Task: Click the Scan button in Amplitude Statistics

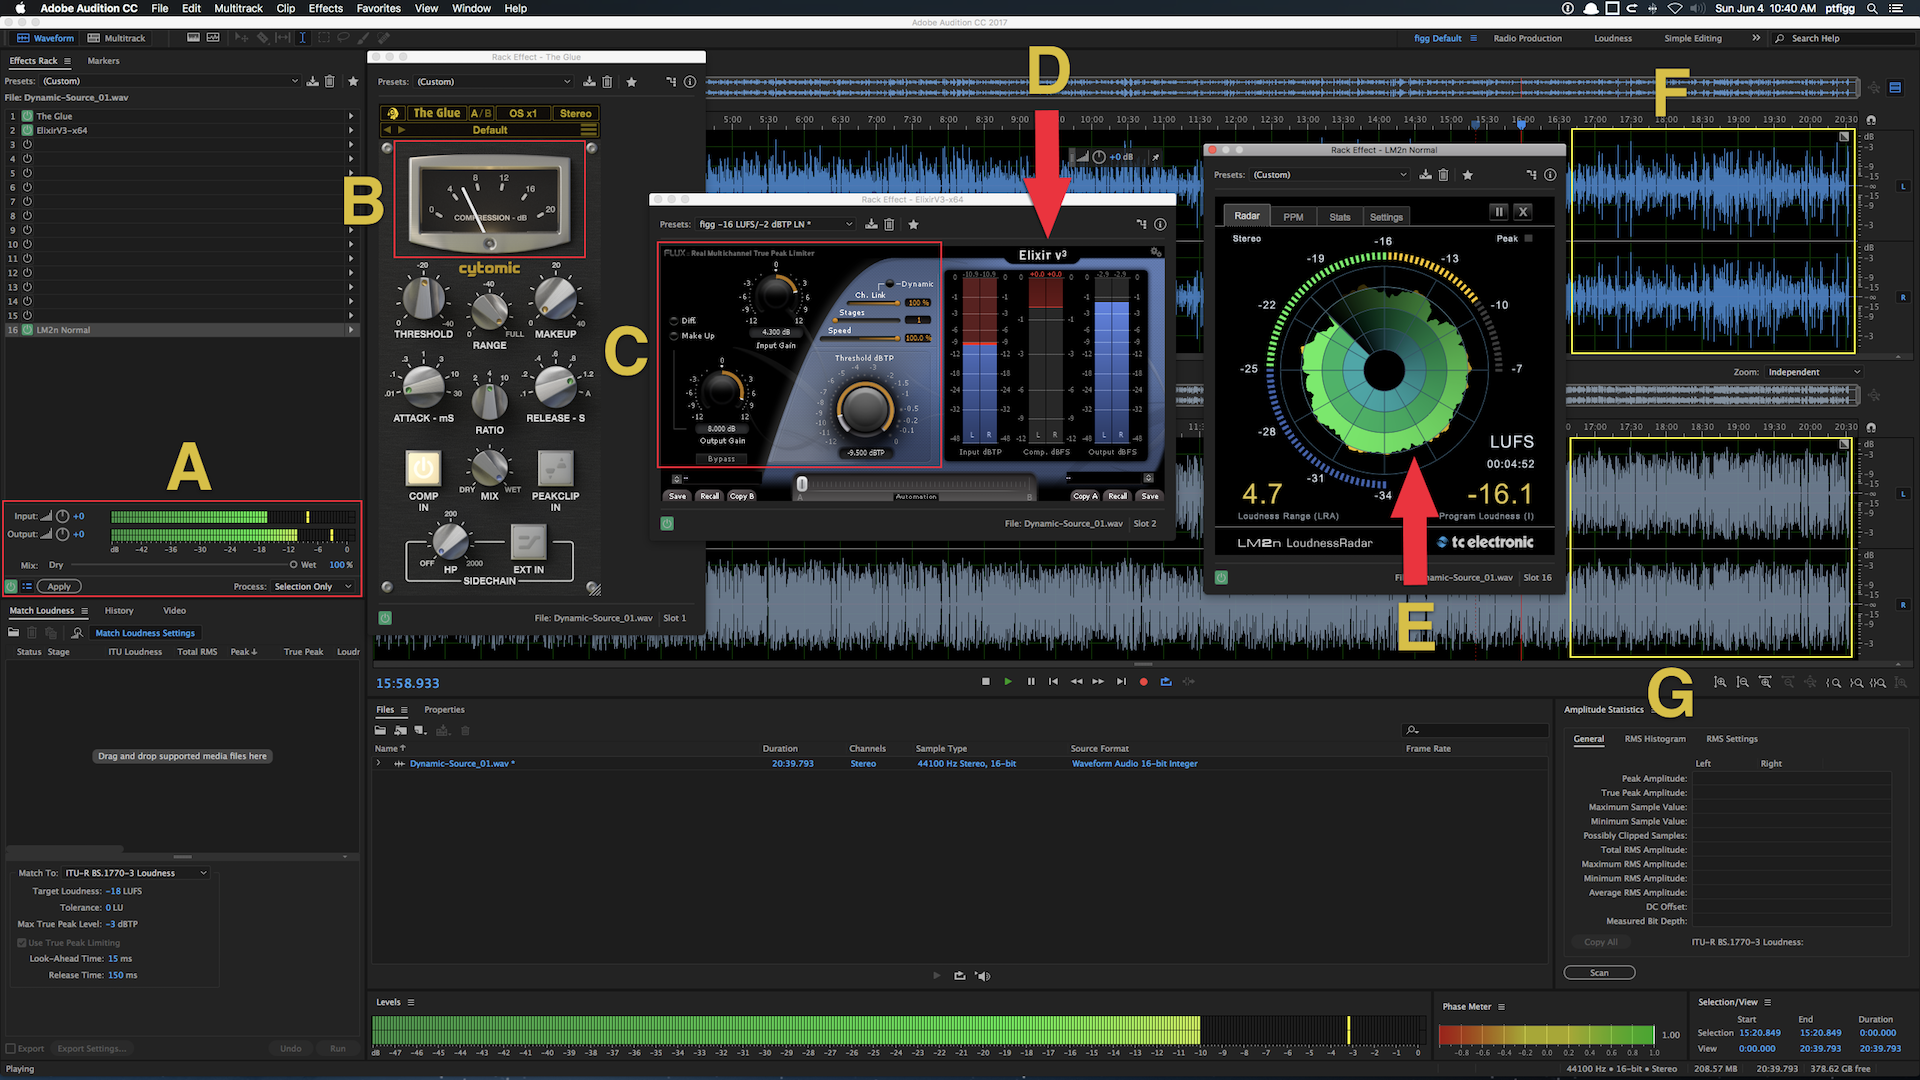Action: click(x=1599, y=973)
